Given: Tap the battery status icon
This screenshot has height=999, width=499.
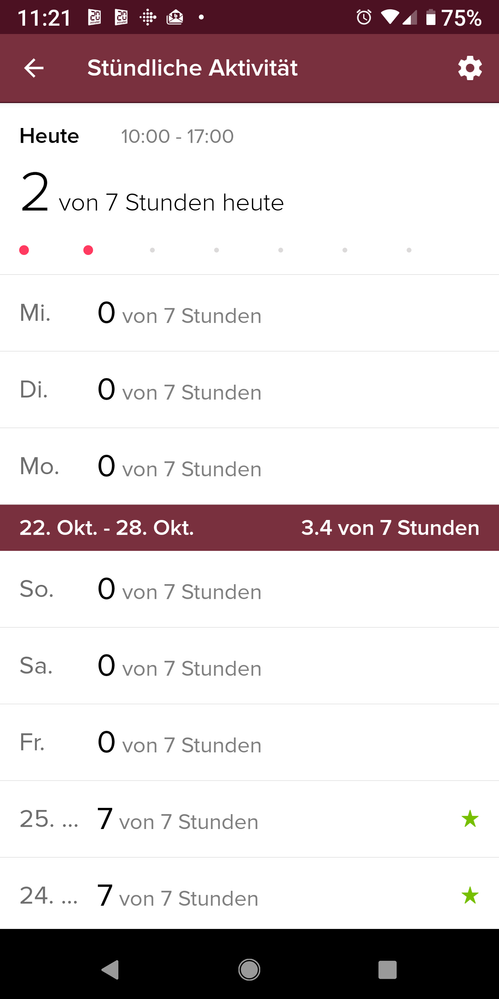Looking at the screenshot, I should (431, 18).
